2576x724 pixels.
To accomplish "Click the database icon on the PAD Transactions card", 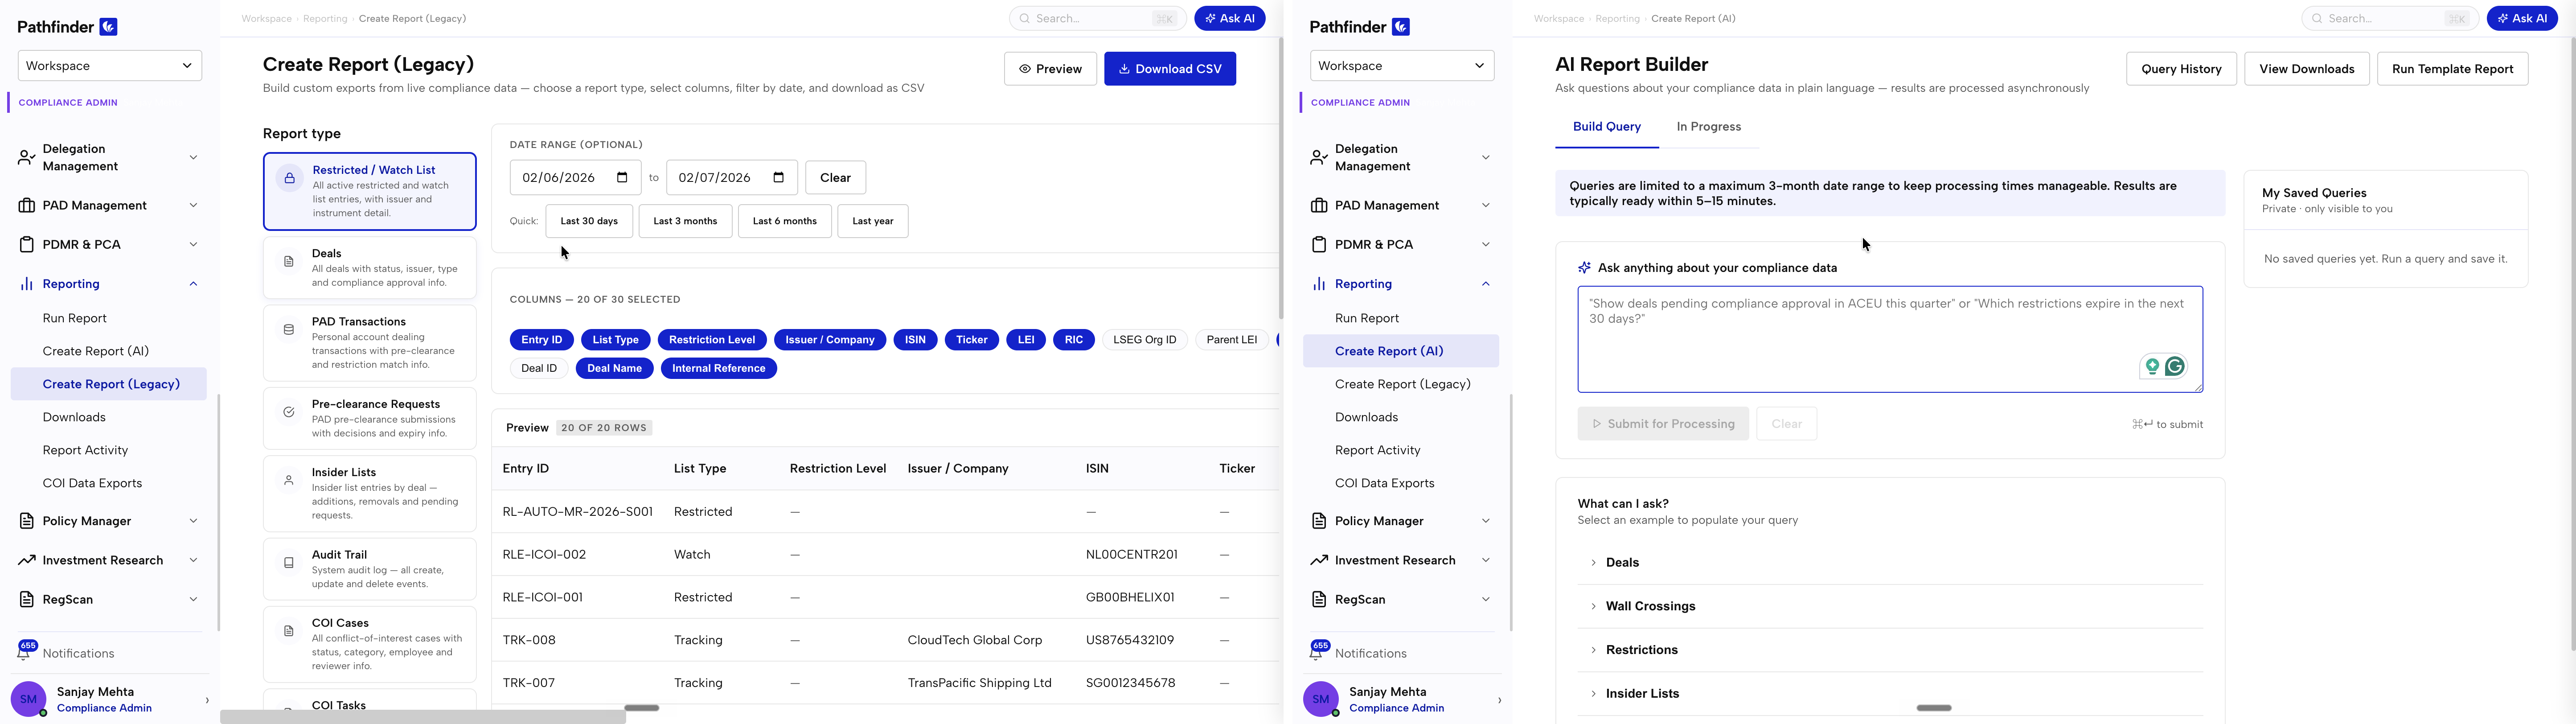I will coord(288,330).
